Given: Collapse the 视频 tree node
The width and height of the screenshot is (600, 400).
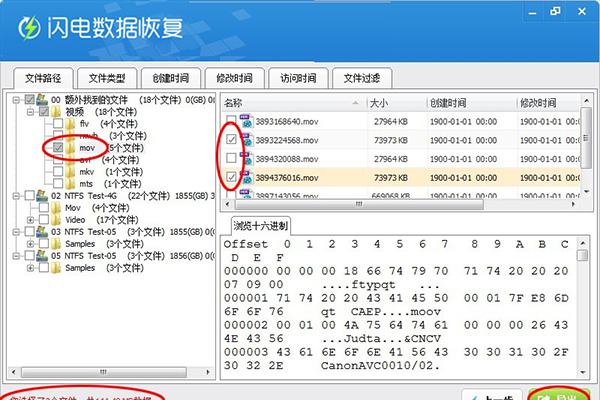Looking at the screenshot, I should pyautogui.click(x=30, y=112).
